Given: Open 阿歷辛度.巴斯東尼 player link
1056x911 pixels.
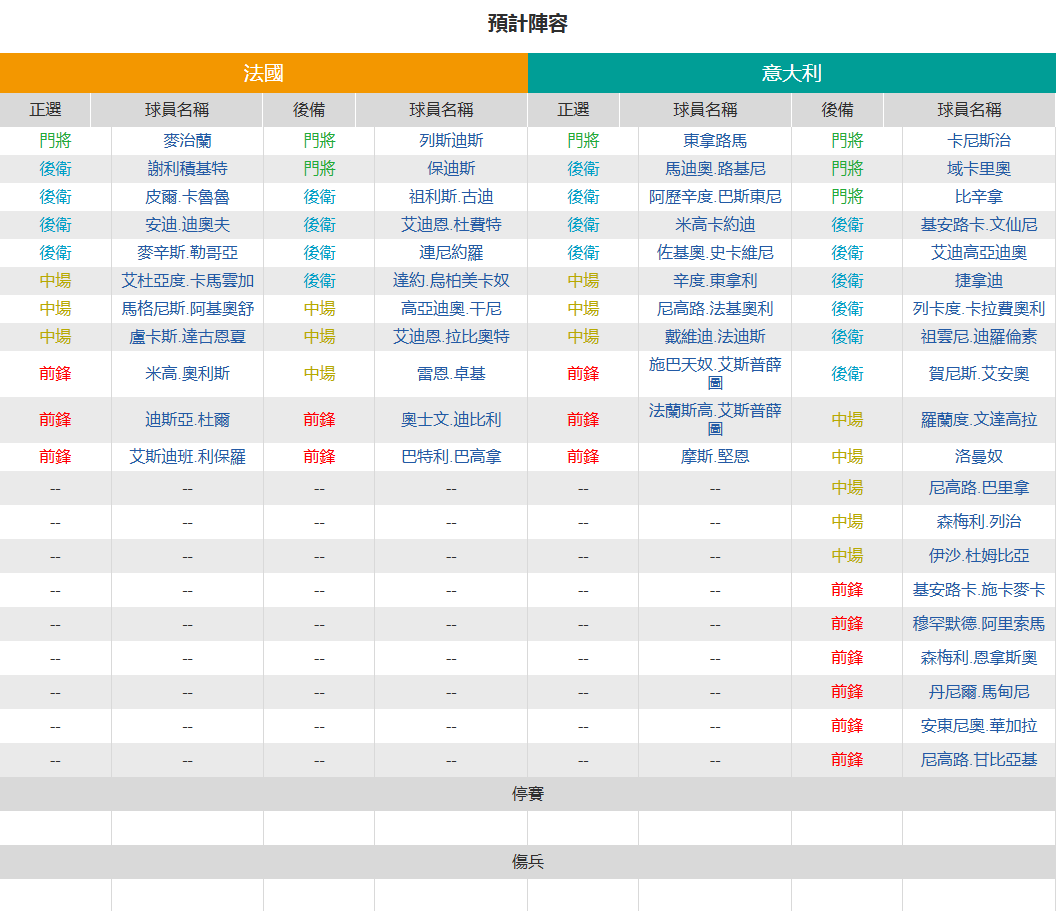Looking at the screenshot, I should click(715, 197).
